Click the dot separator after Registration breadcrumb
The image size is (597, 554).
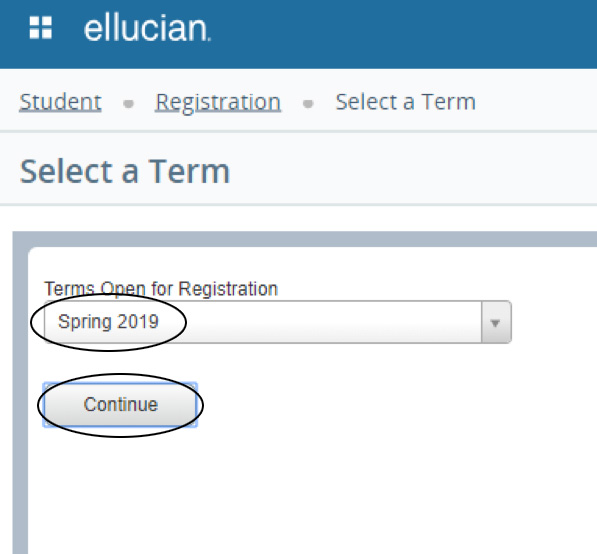308,104
